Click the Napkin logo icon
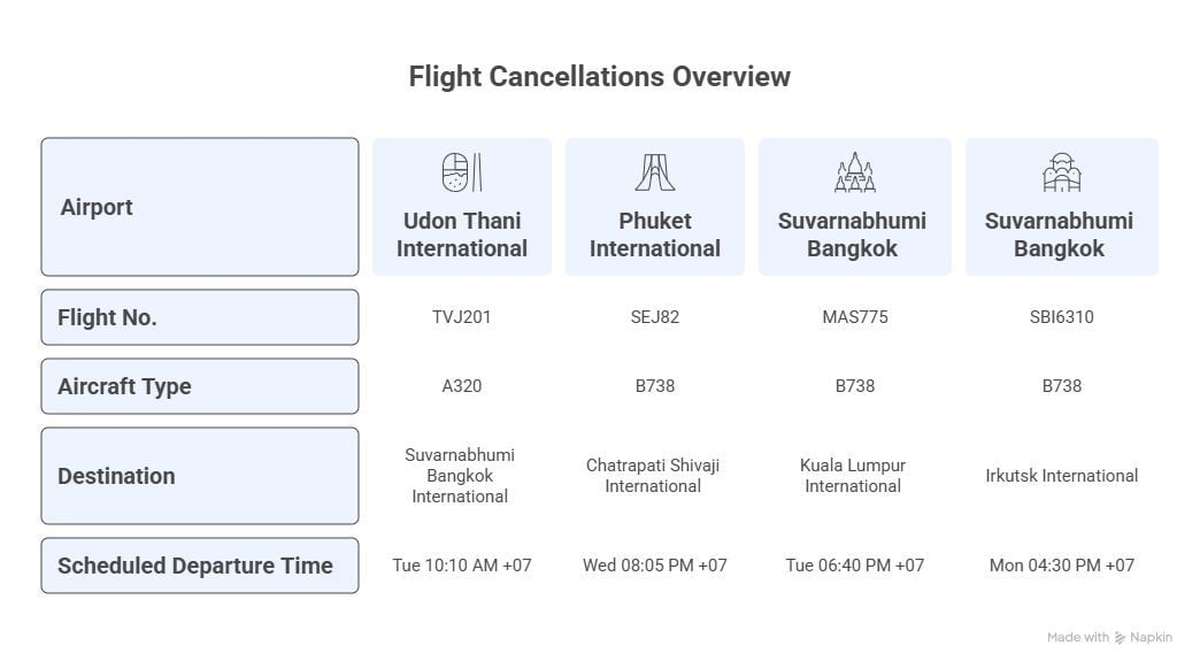 (x=1120, y=638)
